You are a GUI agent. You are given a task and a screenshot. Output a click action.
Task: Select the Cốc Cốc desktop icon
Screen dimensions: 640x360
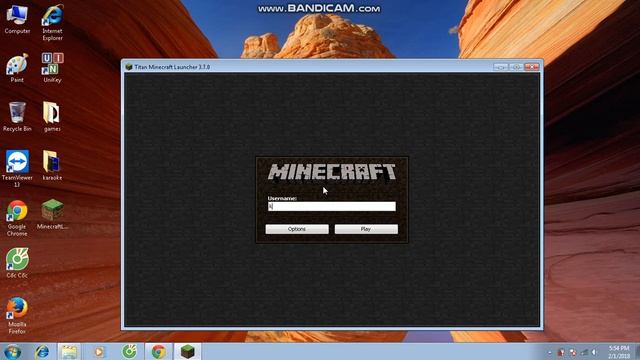tap(17, 263)
